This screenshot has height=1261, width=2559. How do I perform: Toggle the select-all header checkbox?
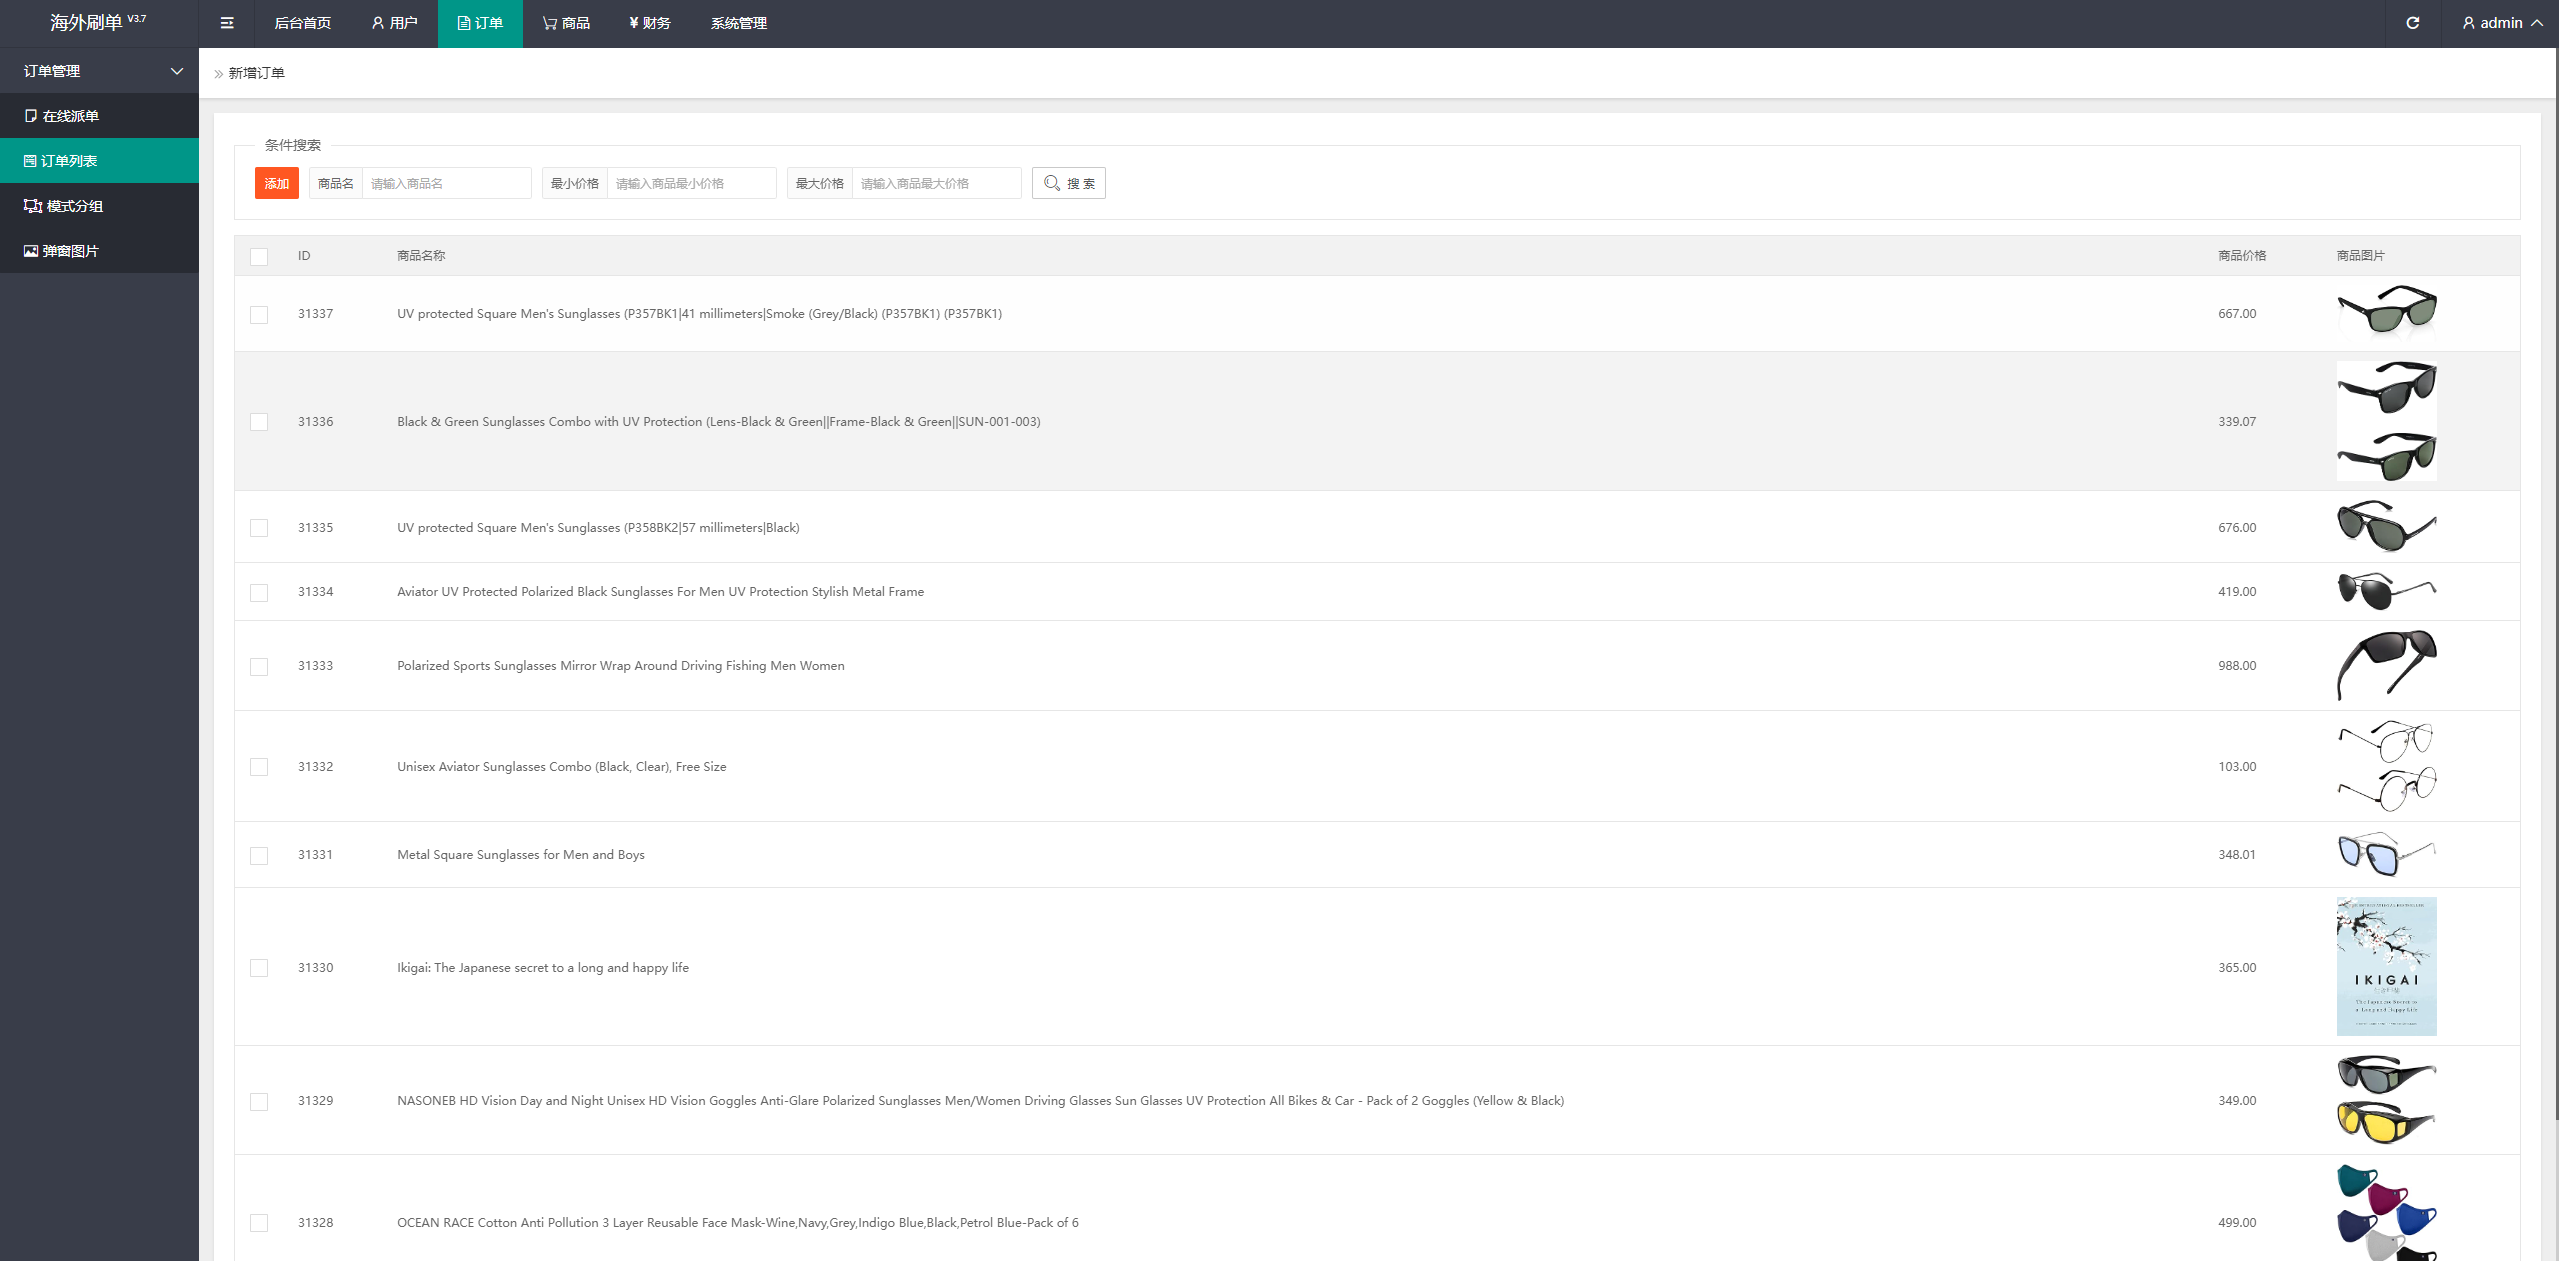(x=259, y=257)
